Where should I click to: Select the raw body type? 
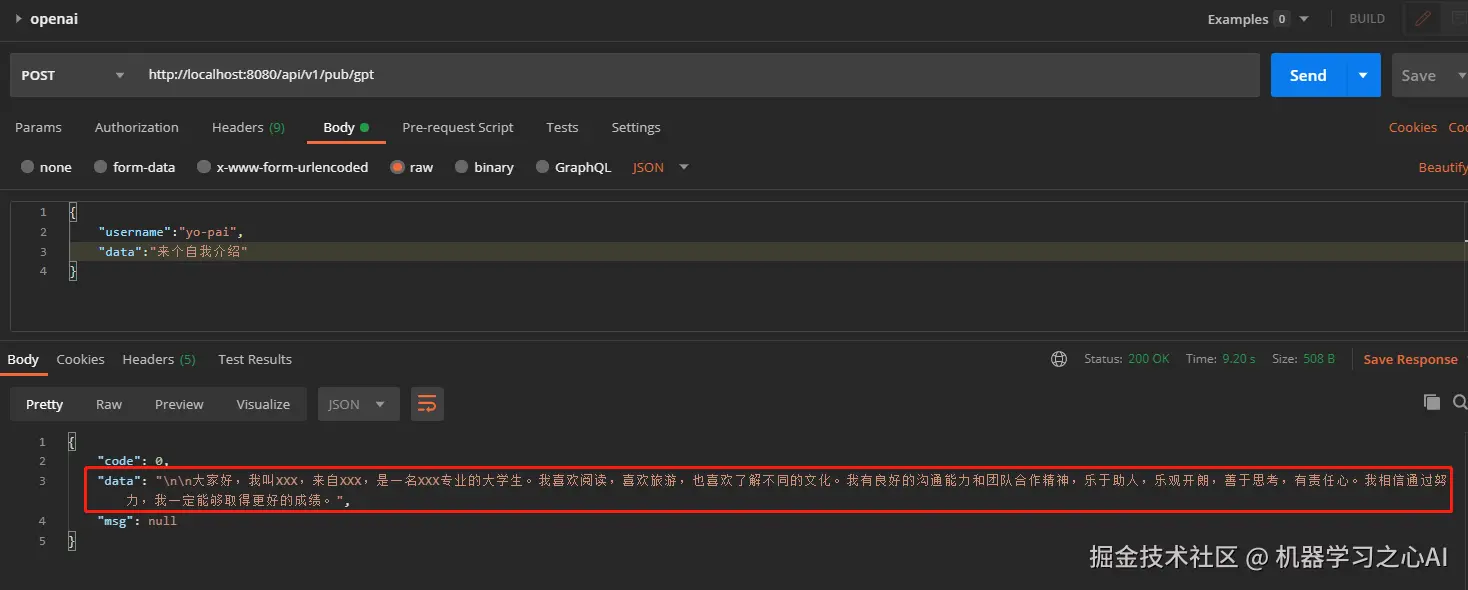[x=412, y=167]
